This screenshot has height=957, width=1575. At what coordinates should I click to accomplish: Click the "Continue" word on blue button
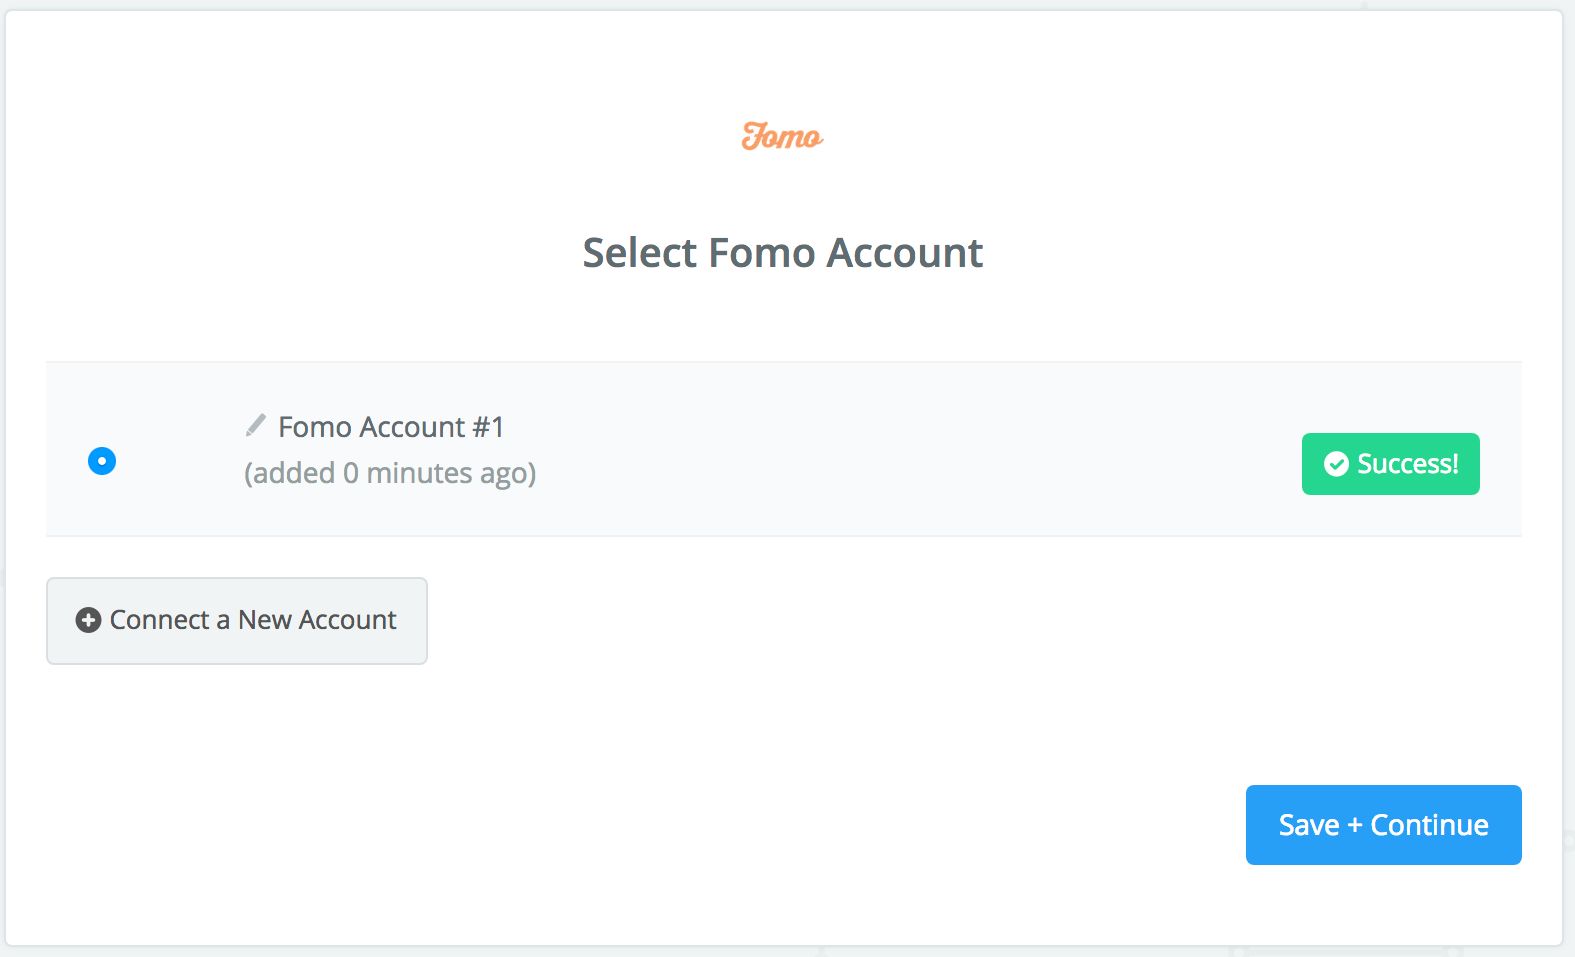click(1429, 825)
